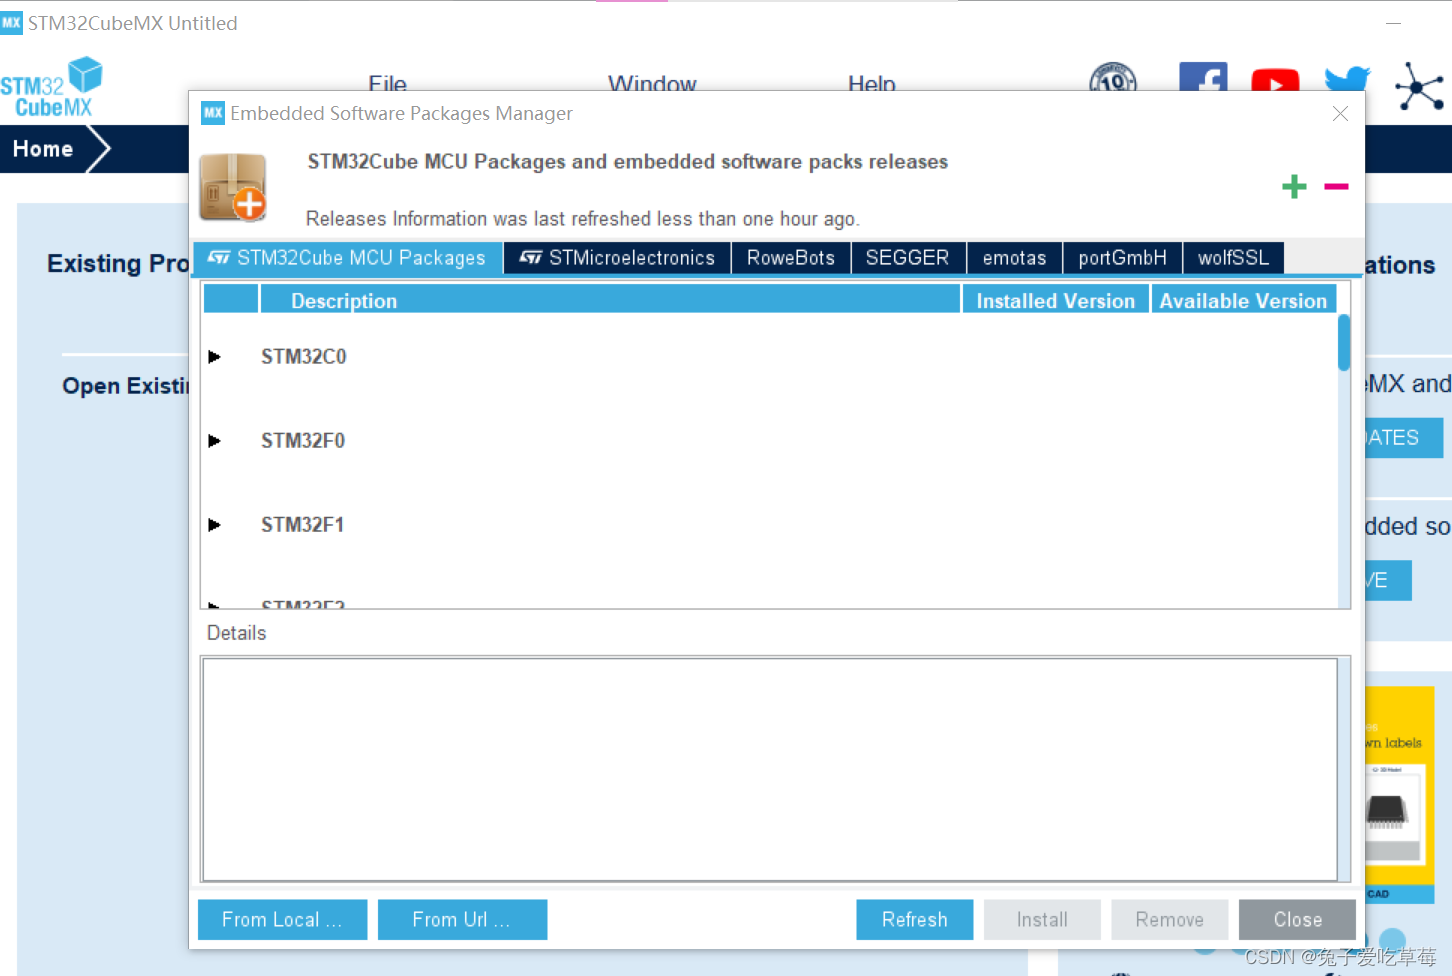Open the Twitter bird icon in main window
This screenshot has height=976, width=1452.
(1347, 80)
